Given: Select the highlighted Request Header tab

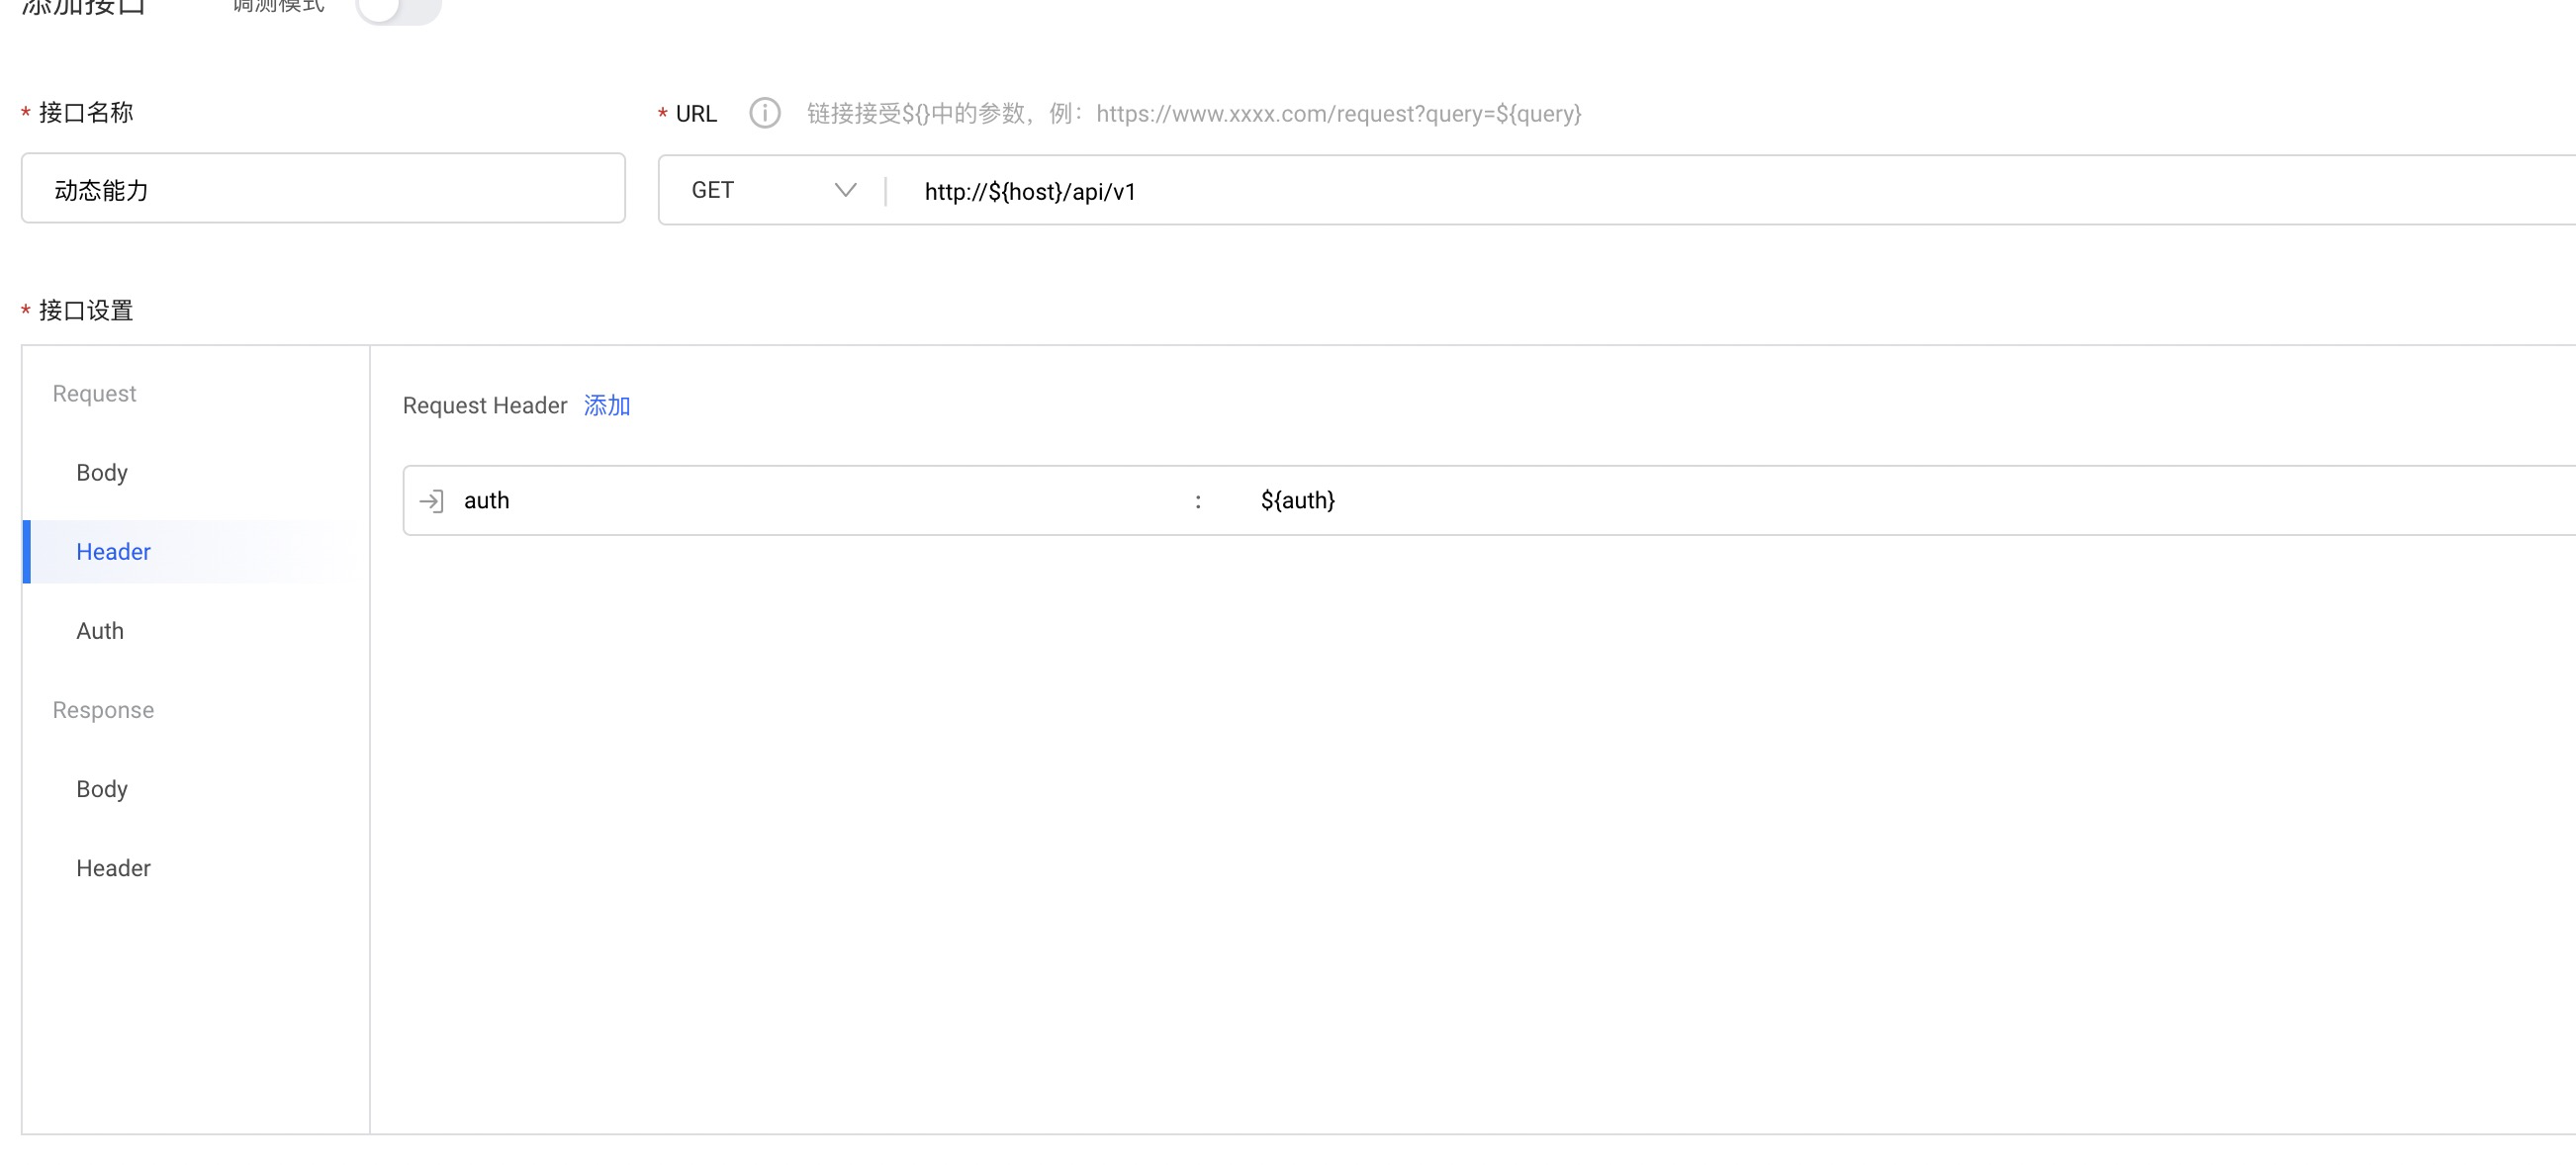Looking at the screenshot, I should point(113,552).
